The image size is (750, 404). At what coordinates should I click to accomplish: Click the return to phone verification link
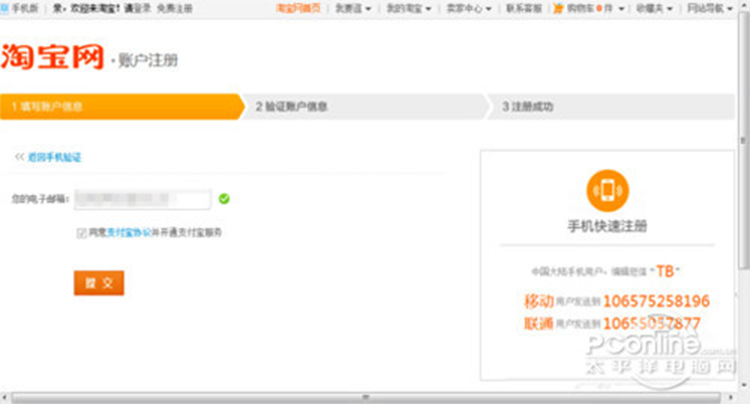[x=54, y=157]
